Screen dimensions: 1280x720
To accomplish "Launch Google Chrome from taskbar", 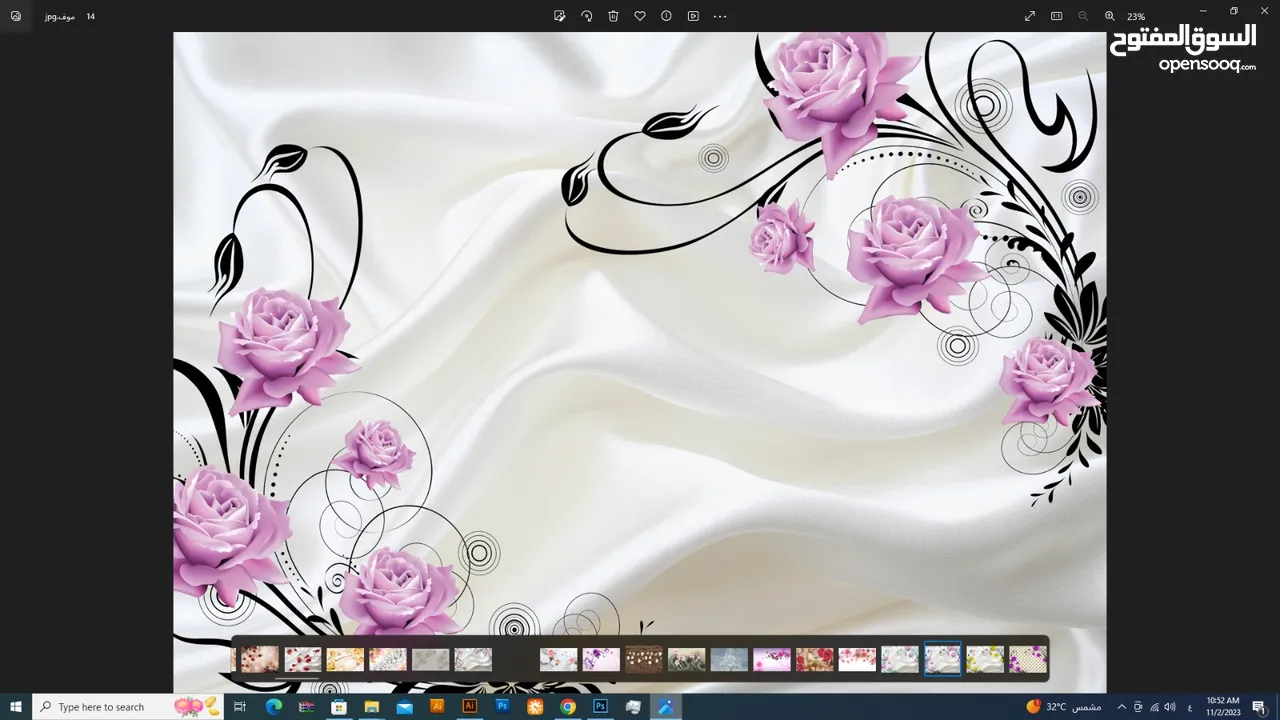I will (x=568, y=707).
